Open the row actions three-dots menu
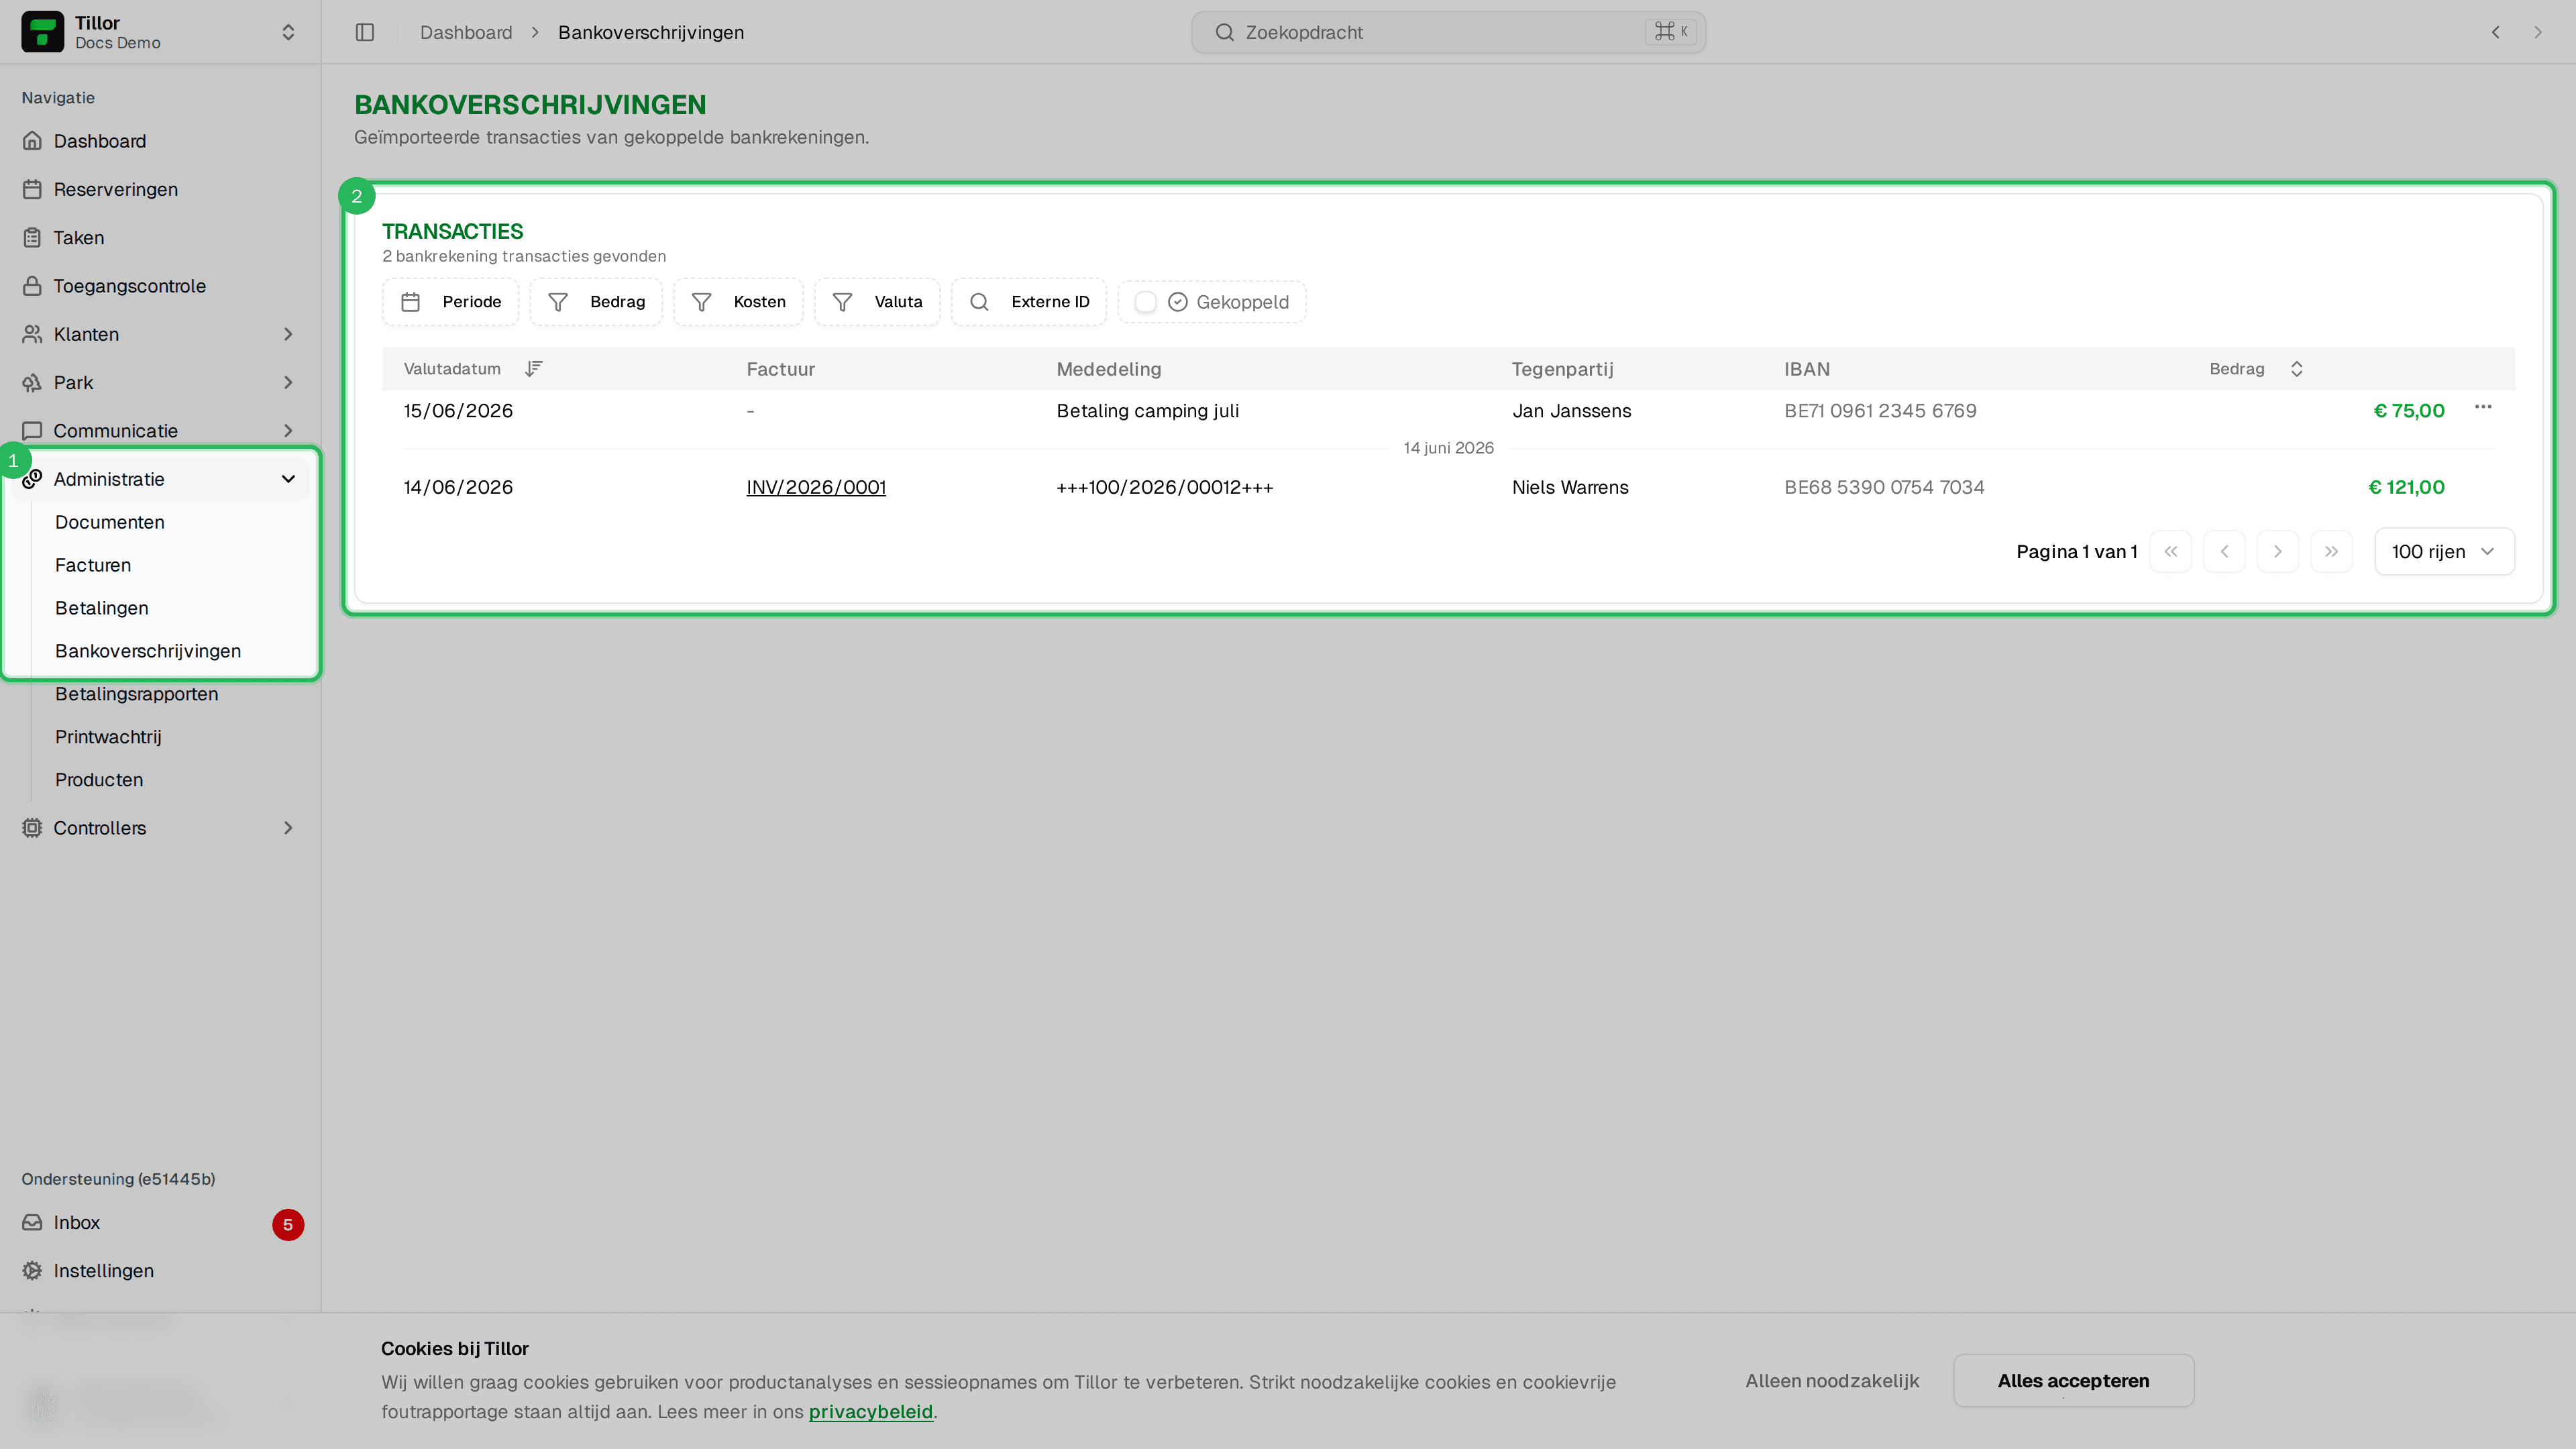The image size is (2576, 1449). coord(2483,407)
